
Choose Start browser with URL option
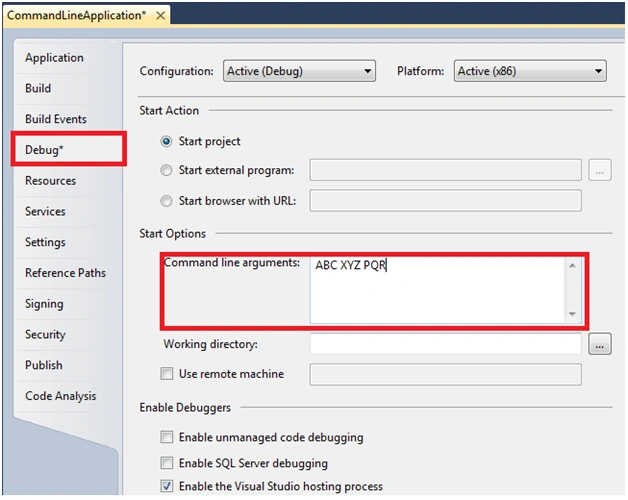166,201
